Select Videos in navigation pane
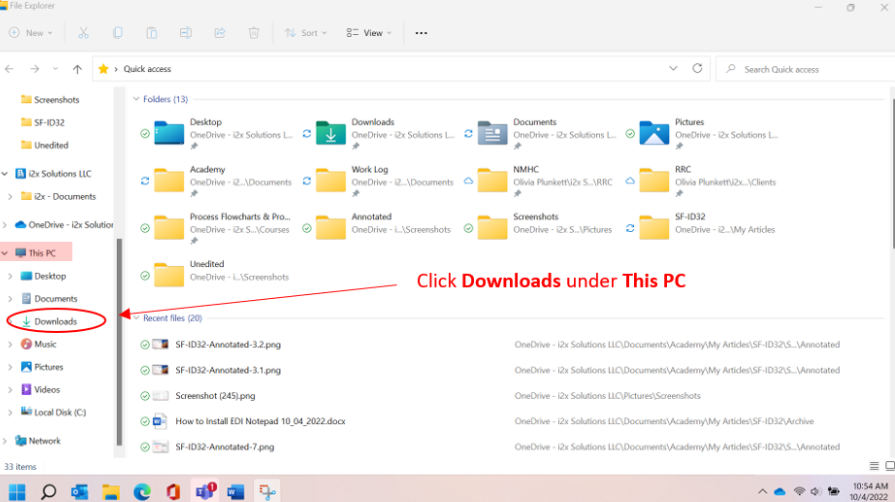 47,389
